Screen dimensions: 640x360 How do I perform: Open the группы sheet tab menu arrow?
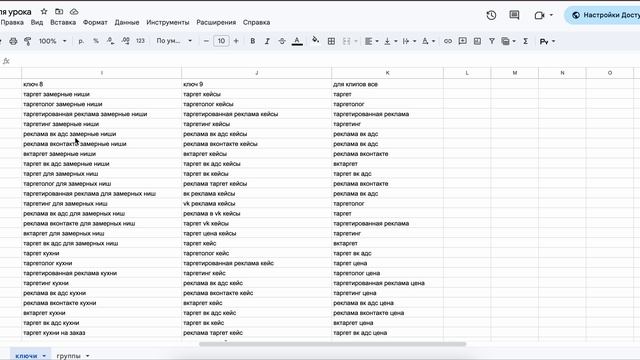87,356
